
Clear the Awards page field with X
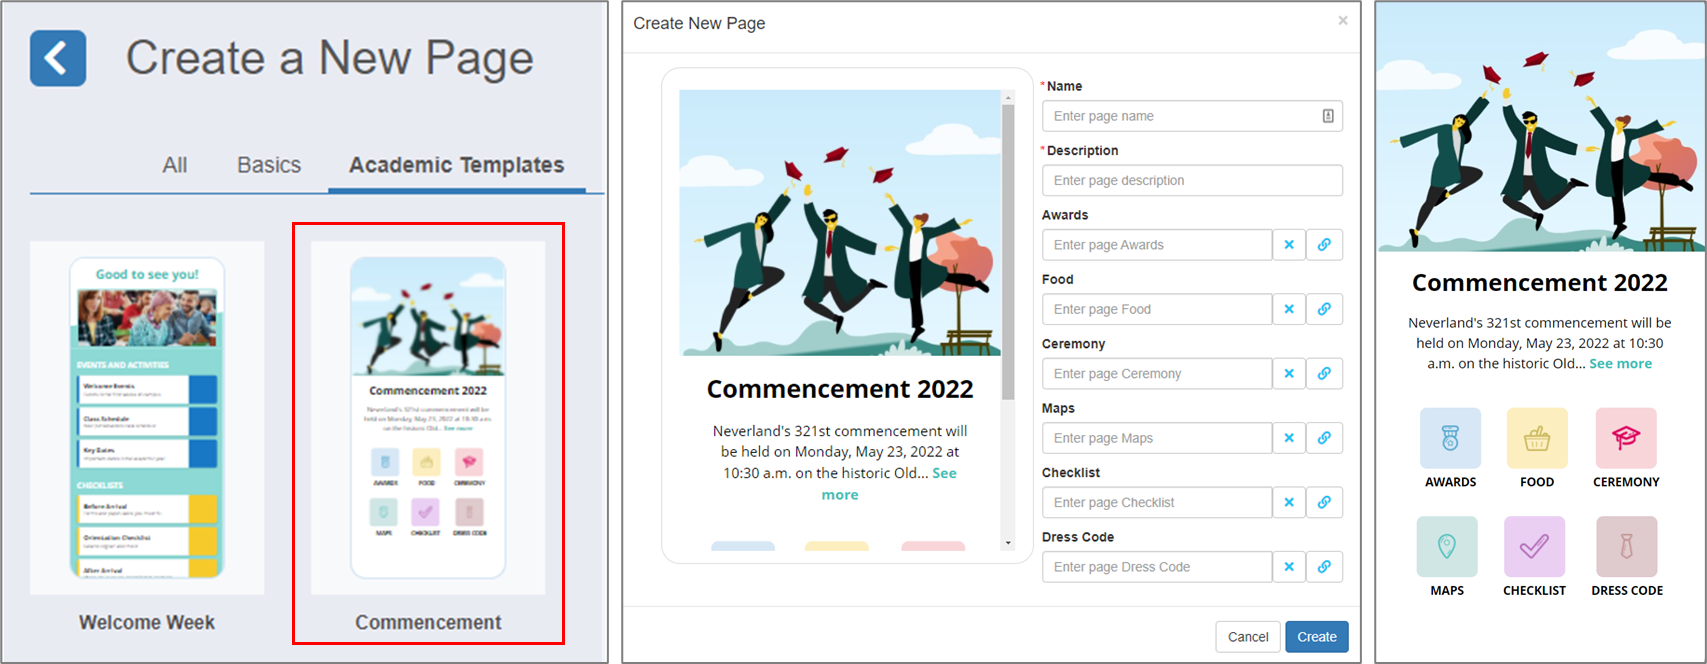pyautogui.click(x=1289, y=245)
